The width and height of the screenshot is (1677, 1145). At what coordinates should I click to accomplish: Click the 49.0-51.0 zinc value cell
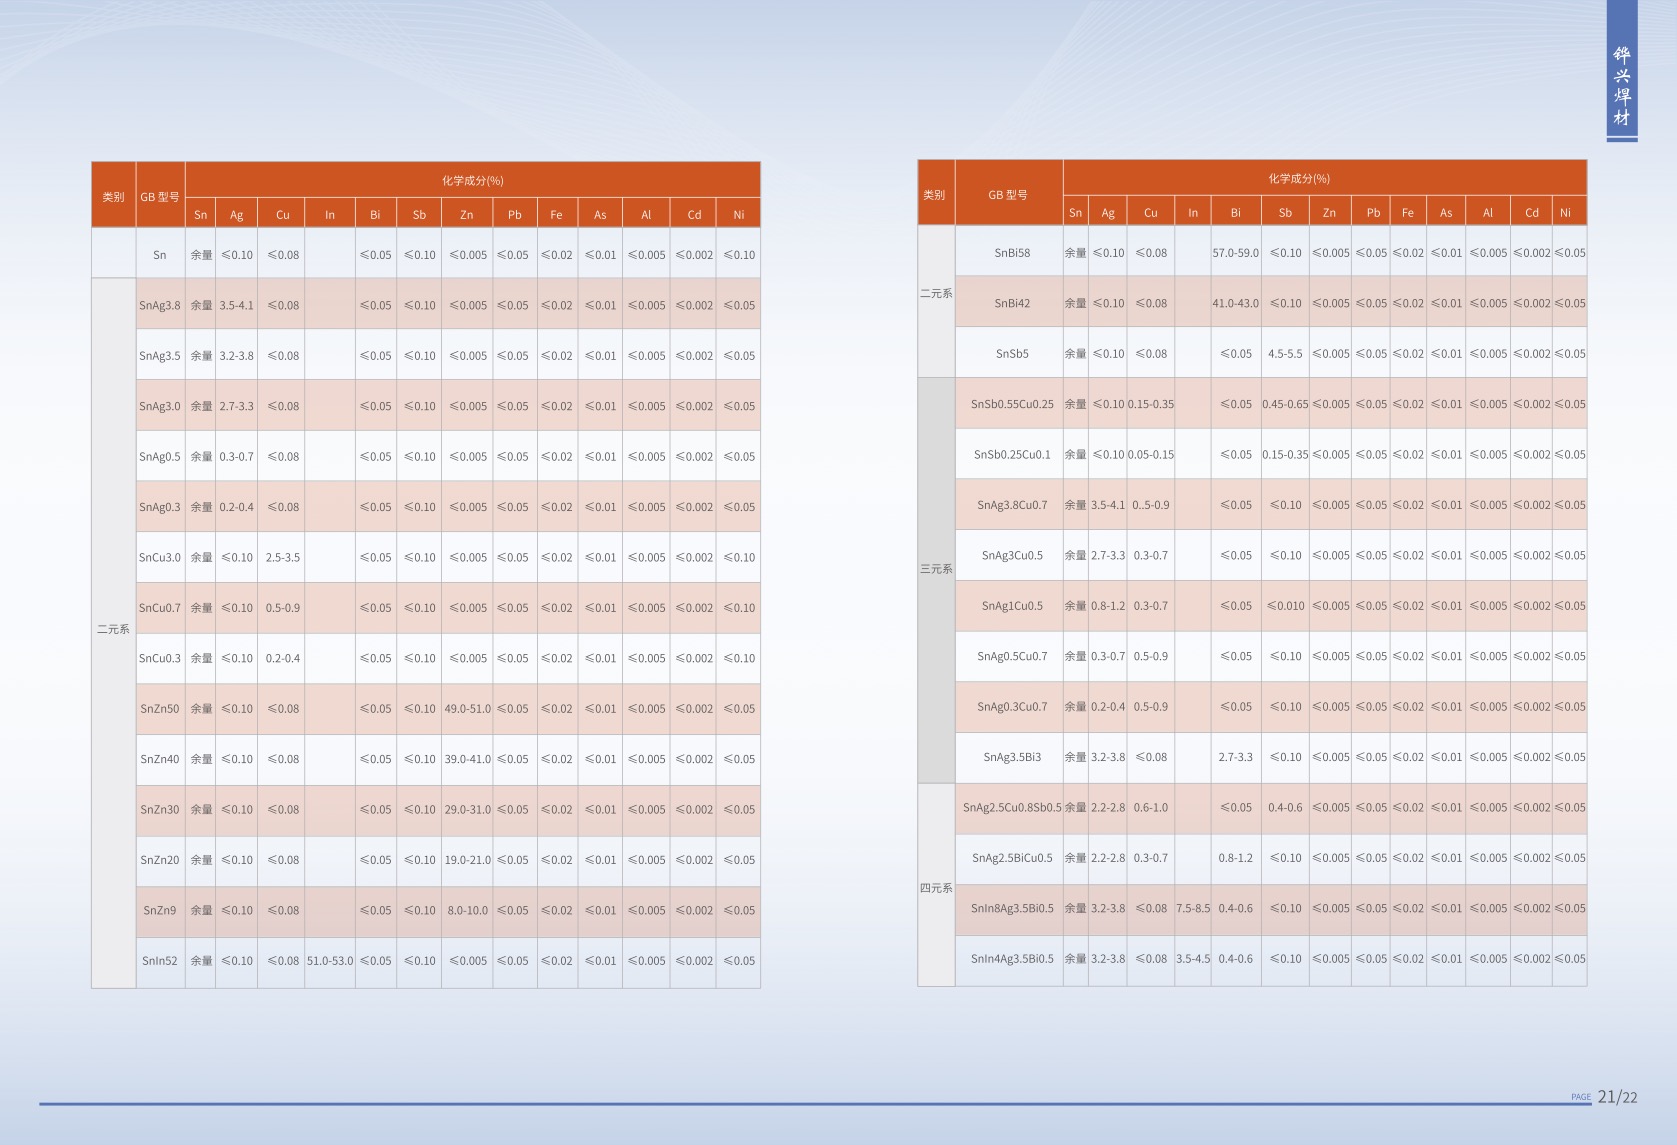click(x=467, y=708)
